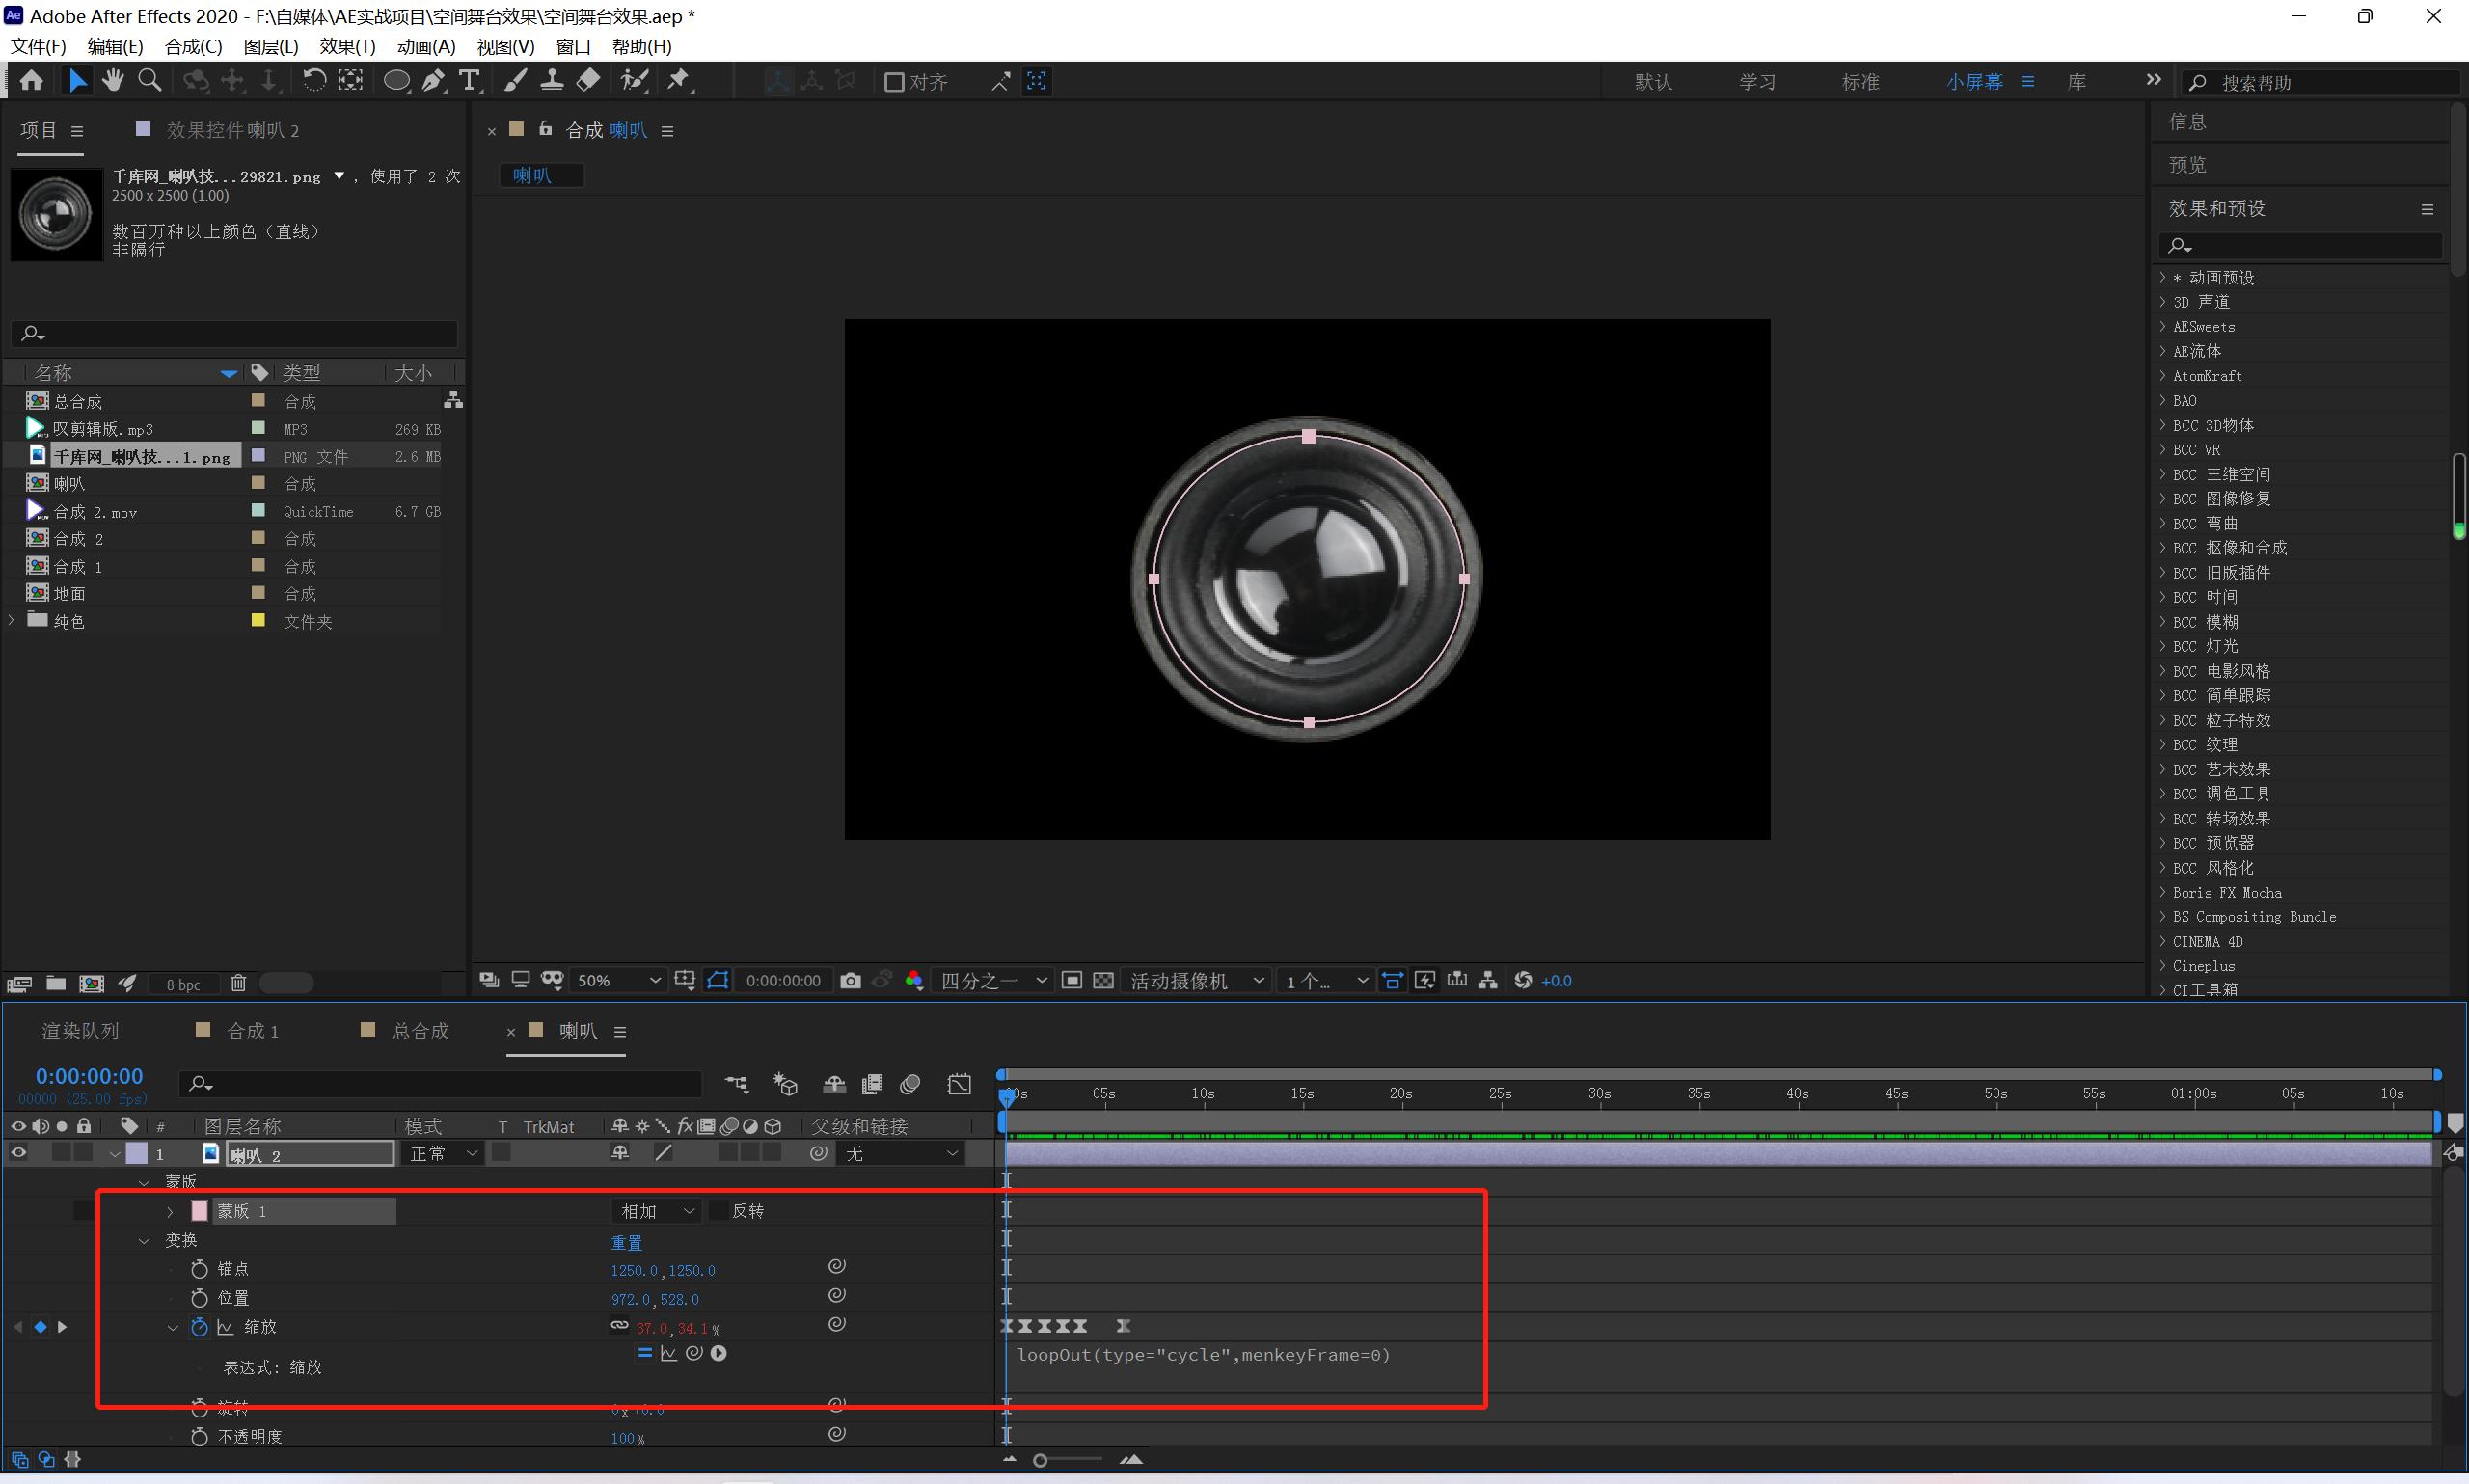The width and height of the screenshot is (2469, 1484).
Task: Click delete trash icon in project panel
Action: (238, 983)
